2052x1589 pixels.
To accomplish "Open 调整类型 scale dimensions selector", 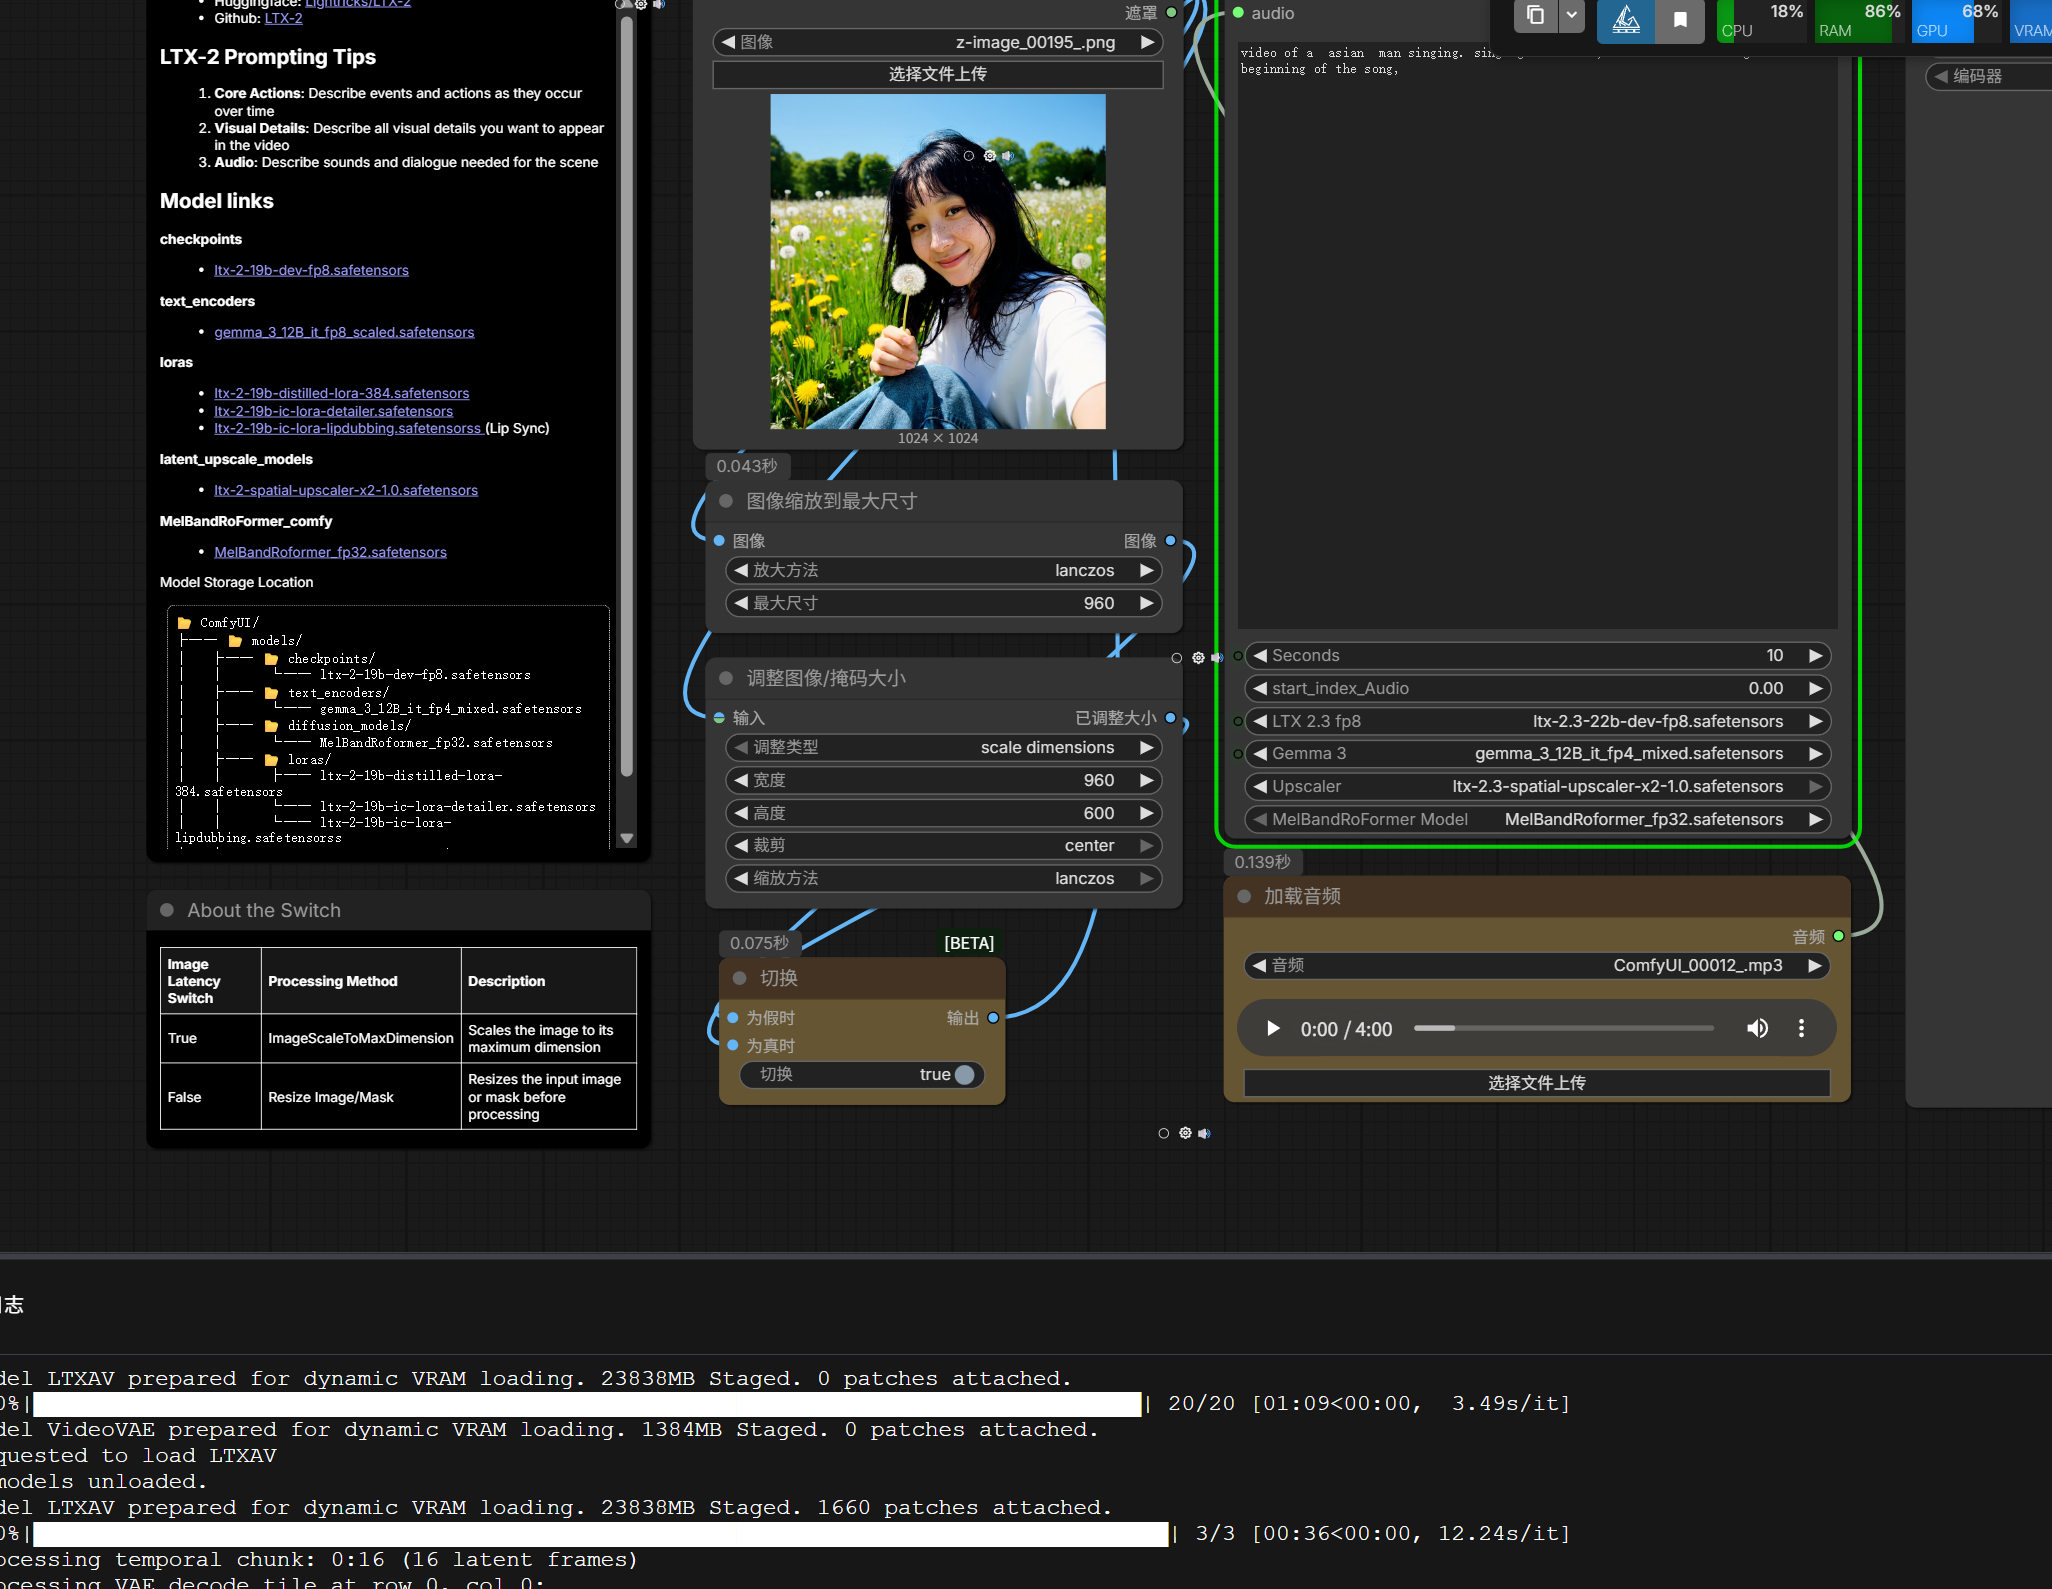I will click(943, 747).
